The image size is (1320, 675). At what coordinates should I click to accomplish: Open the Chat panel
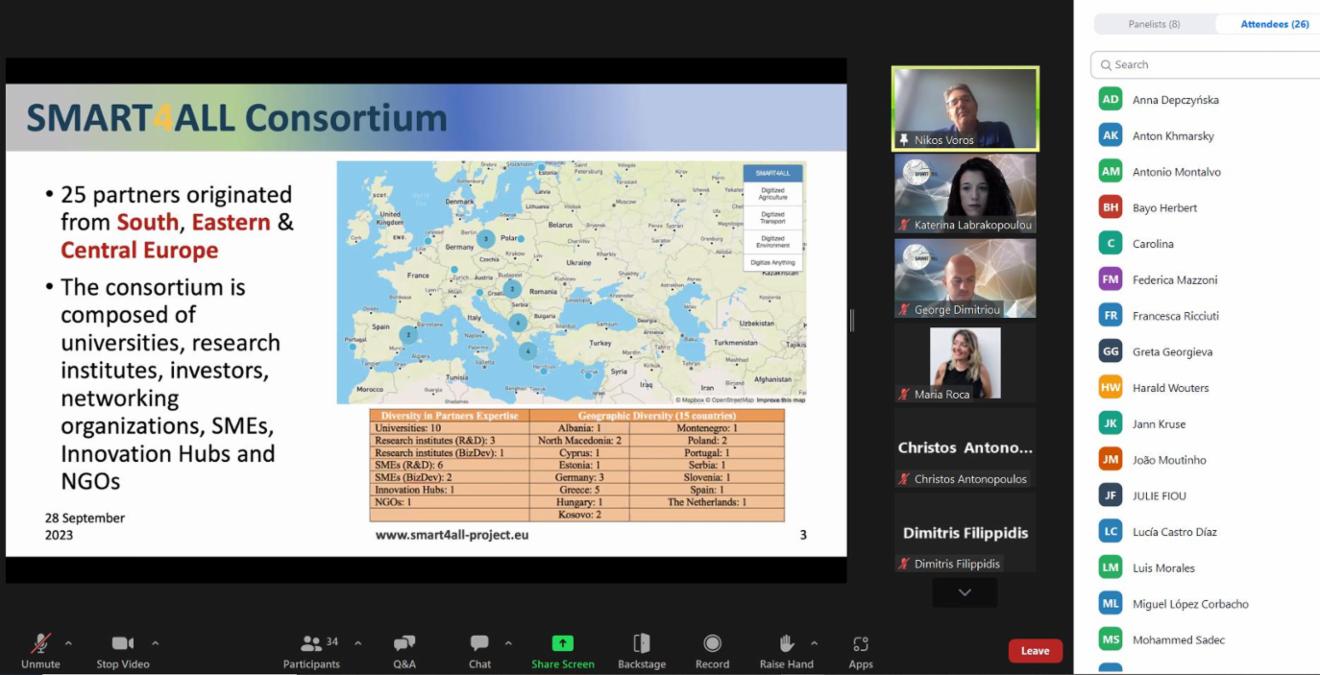(480, 650)
